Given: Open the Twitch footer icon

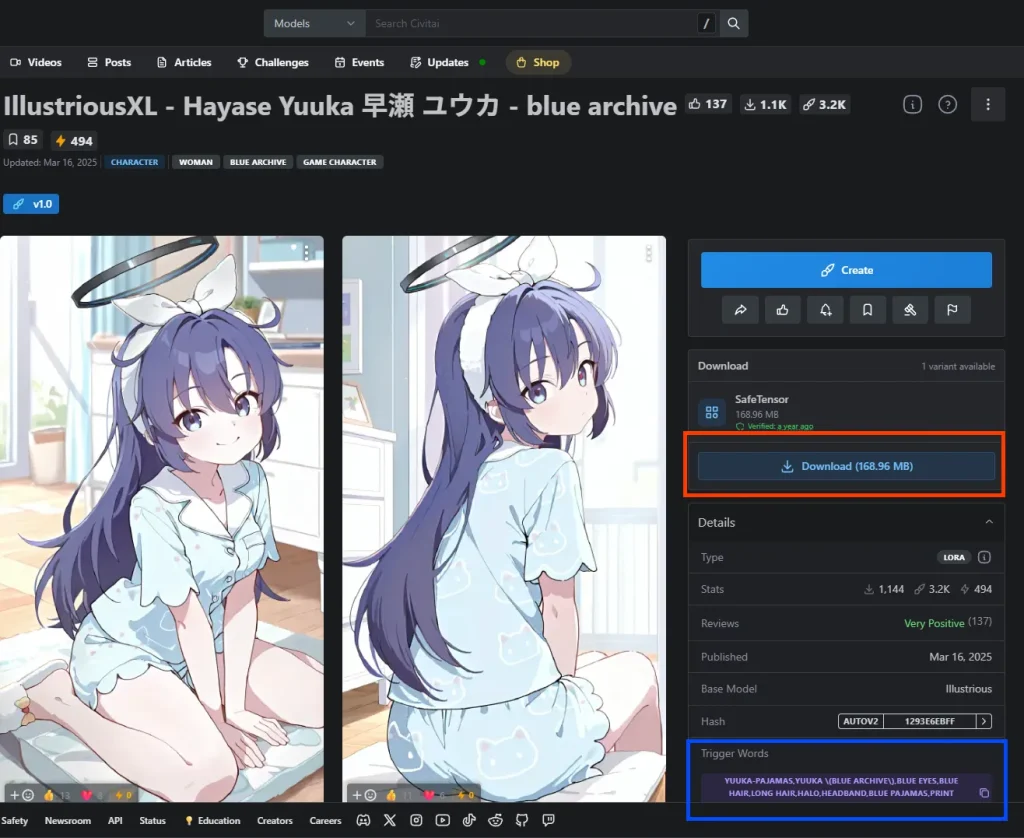Looking at the screenshot, I should 549,820.
